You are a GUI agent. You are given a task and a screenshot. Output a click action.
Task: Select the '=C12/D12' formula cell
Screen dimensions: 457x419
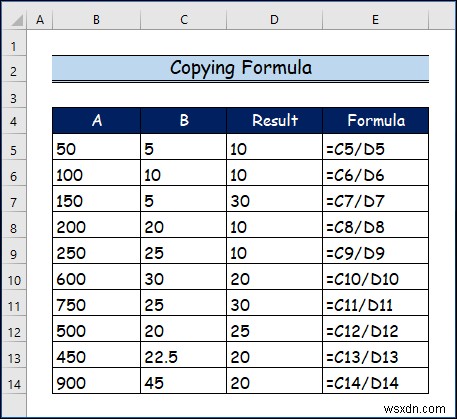(376, 329)
